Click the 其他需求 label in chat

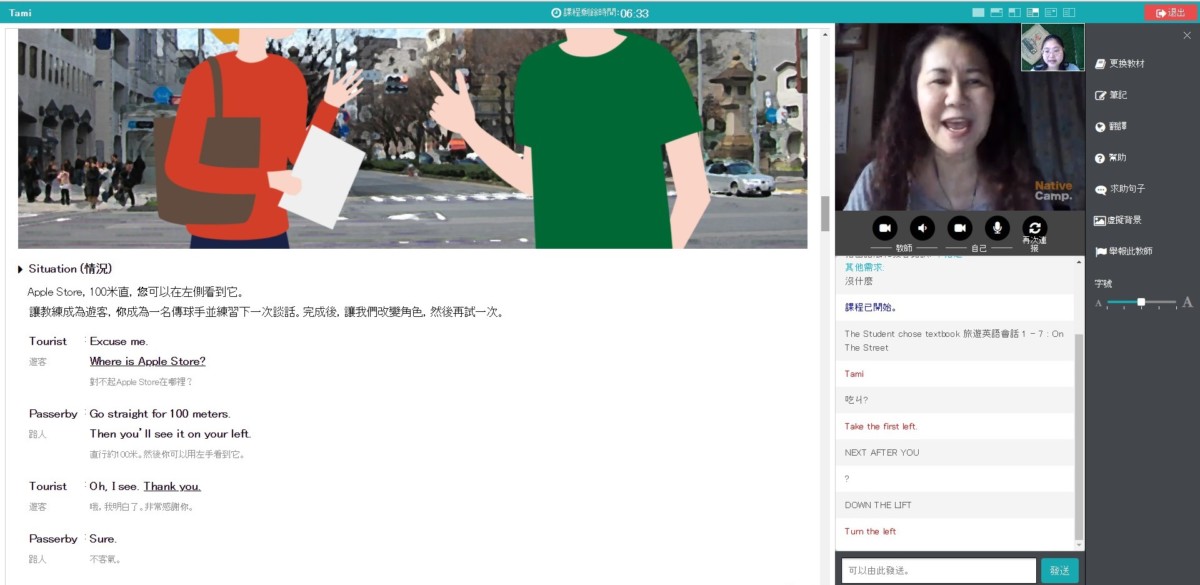(864, 268)
